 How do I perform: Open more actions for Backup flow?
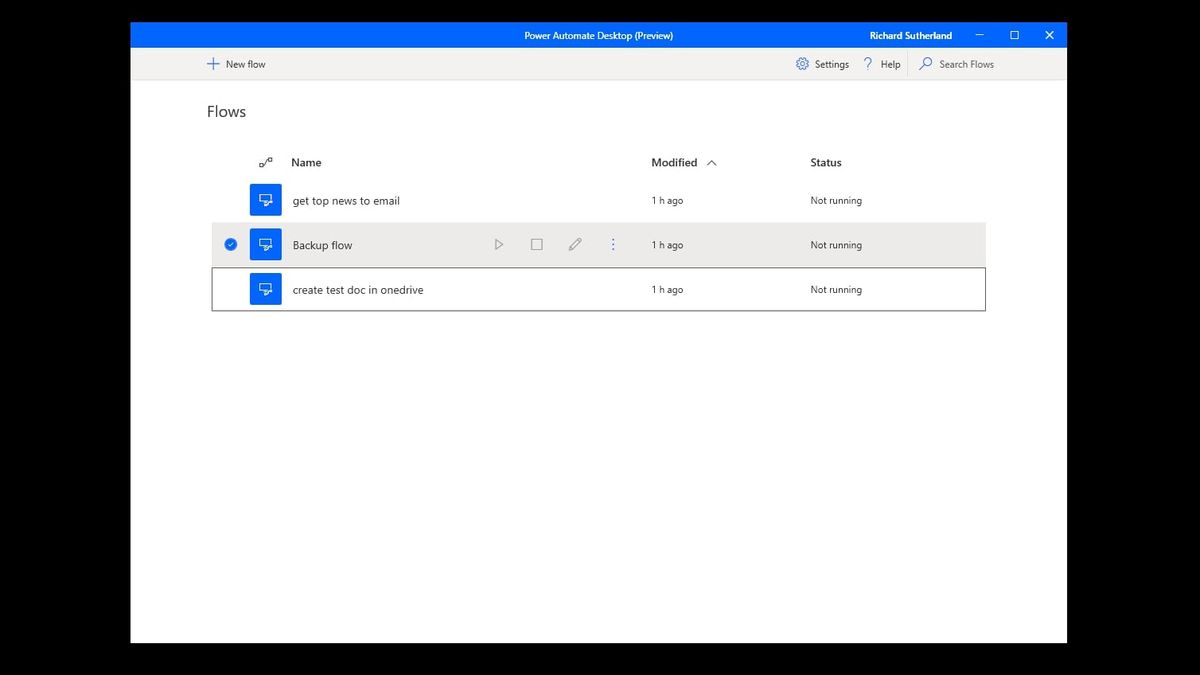[613, 243]
